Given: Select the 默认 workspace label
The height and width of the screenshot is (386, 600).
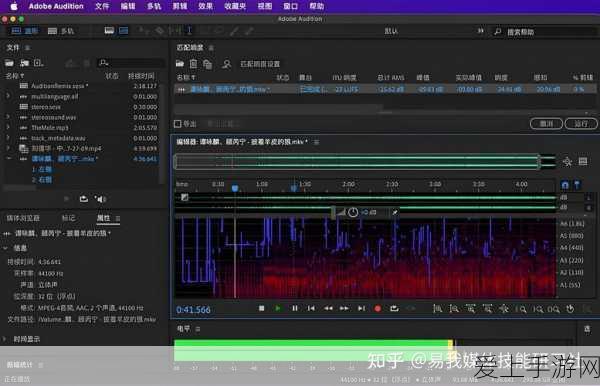Looking at the screenshot, I should click(391, 31).
